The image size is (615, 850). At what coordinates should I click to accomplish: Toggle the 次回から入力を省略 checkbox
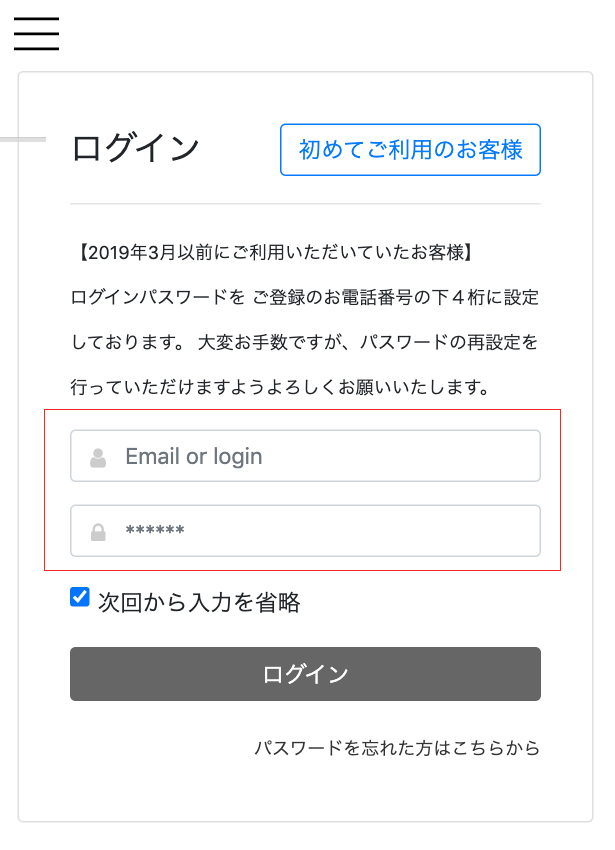click(80, 598)
